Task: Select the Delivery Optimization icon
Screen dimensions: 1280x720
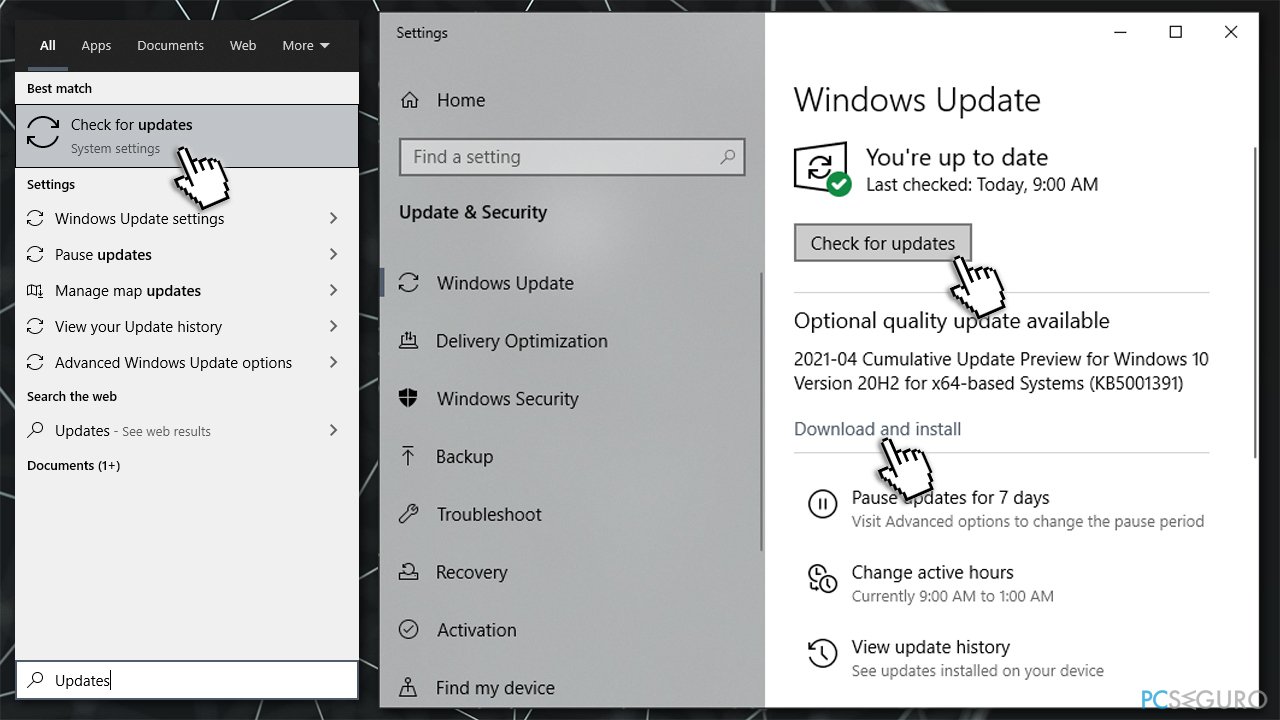Action: (x=408, y=340)
